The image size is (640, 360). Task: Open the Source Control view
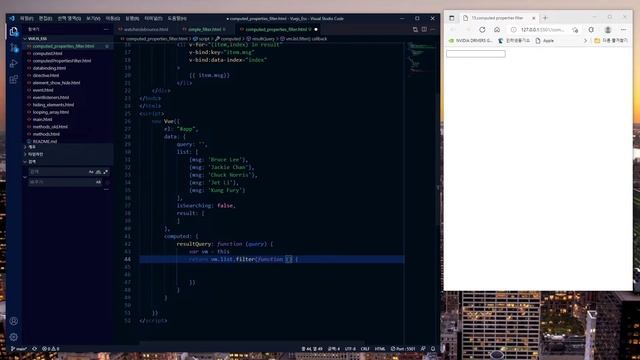click(13, 48)
